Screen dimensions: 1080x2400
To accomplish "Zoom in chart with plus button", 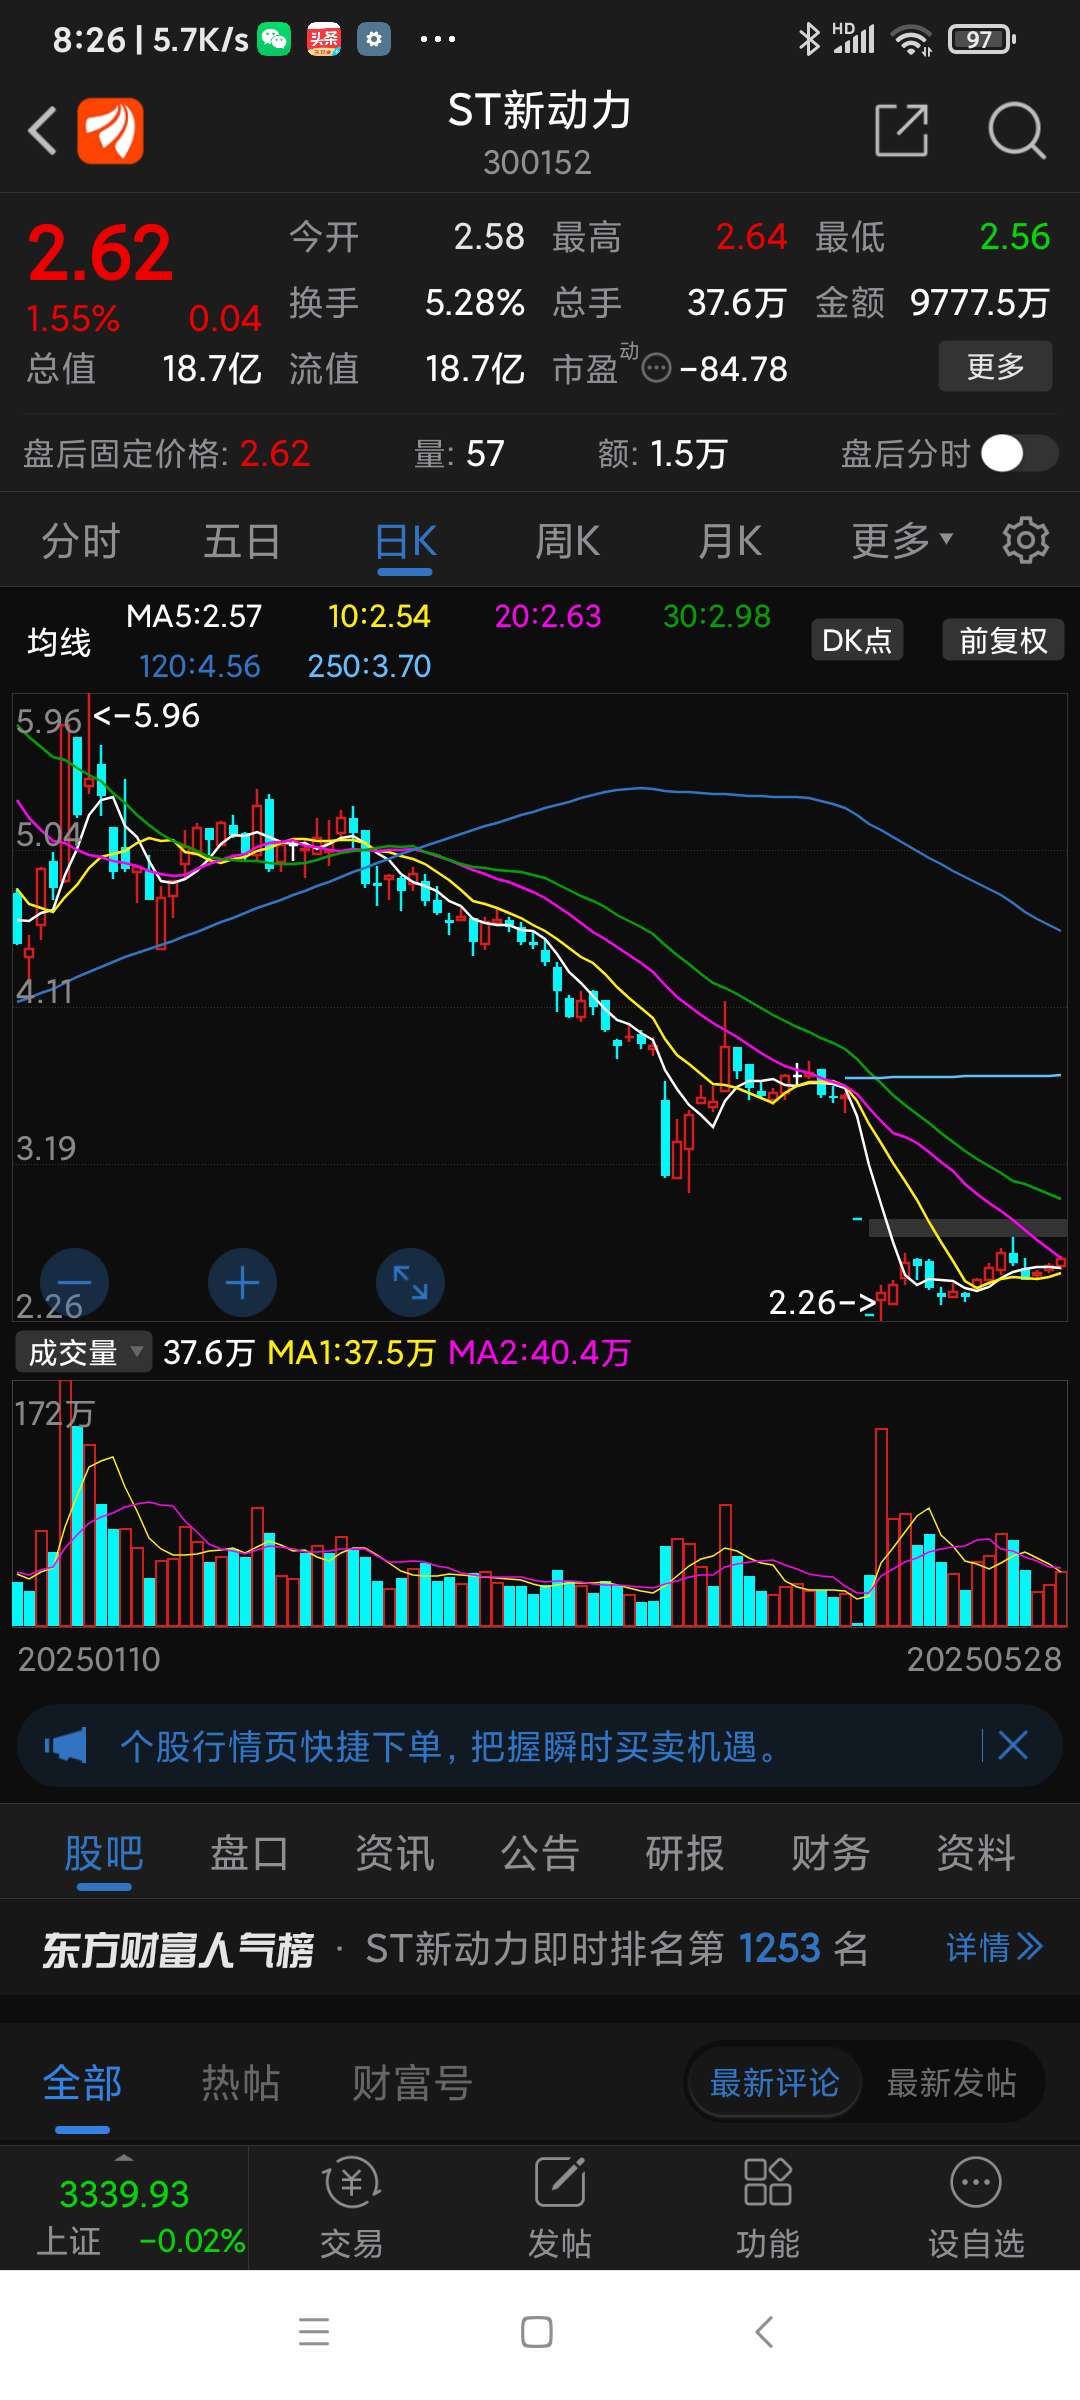I will coord(242,1282).
